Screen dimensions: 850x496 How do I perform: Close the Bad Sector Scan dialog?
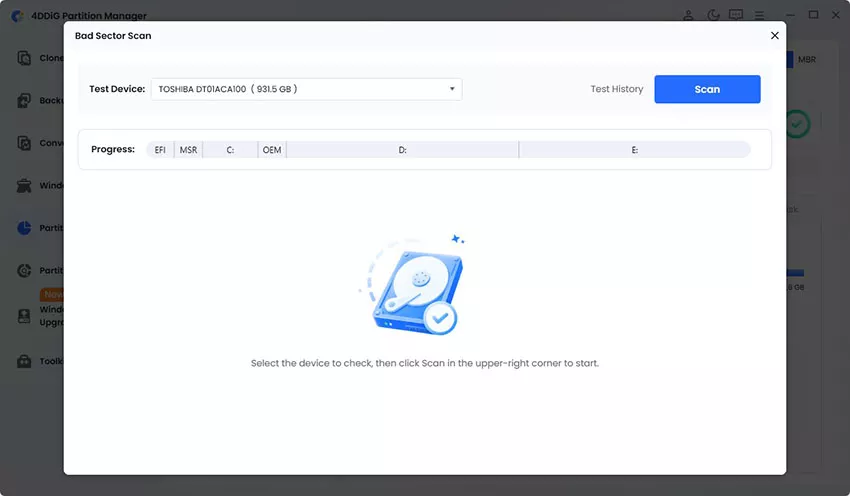click(774, 35)
